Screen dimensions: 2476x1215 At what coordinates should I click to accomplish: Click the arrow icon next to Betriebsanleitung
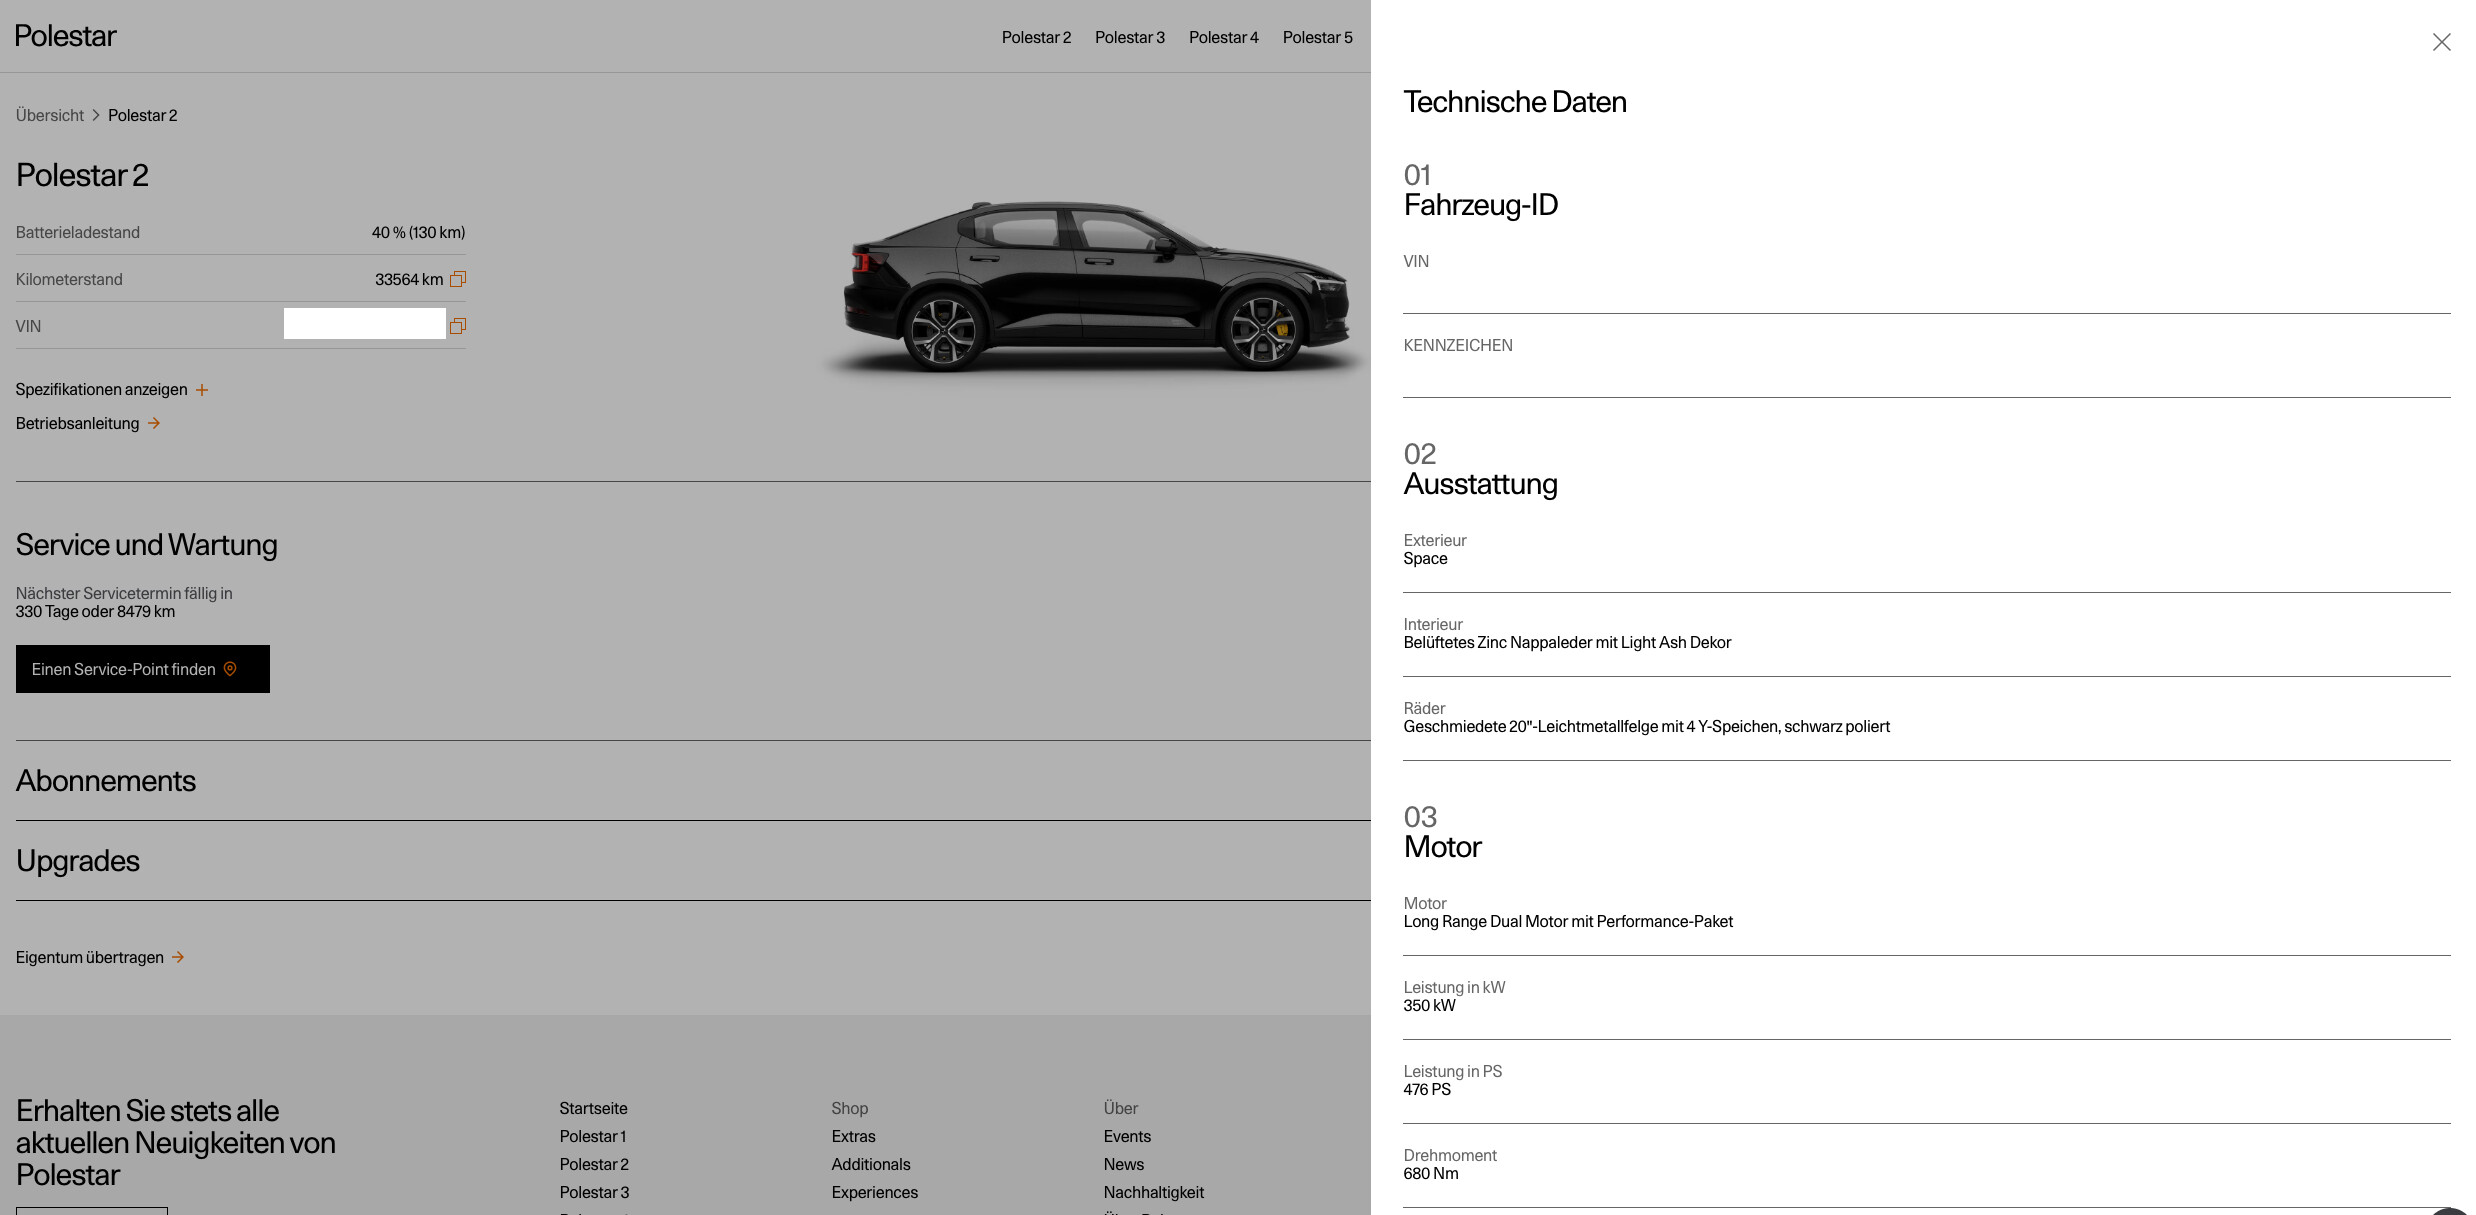(x=154, y=423)
